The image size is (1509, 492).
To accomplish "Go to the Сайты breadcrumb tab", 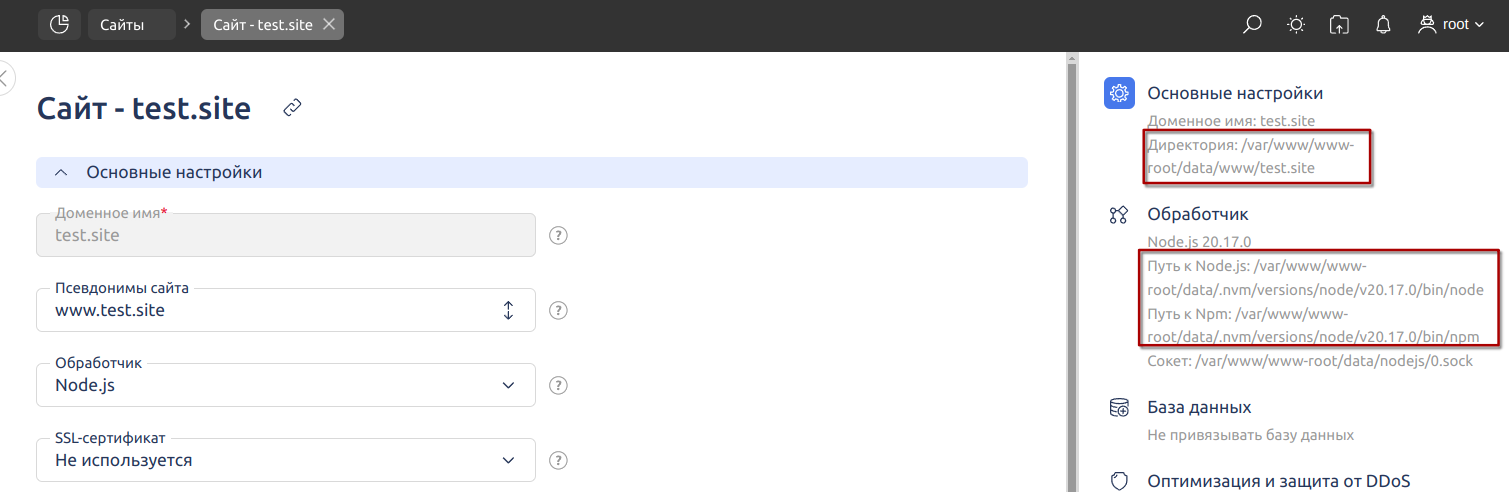I will (131, 24).
